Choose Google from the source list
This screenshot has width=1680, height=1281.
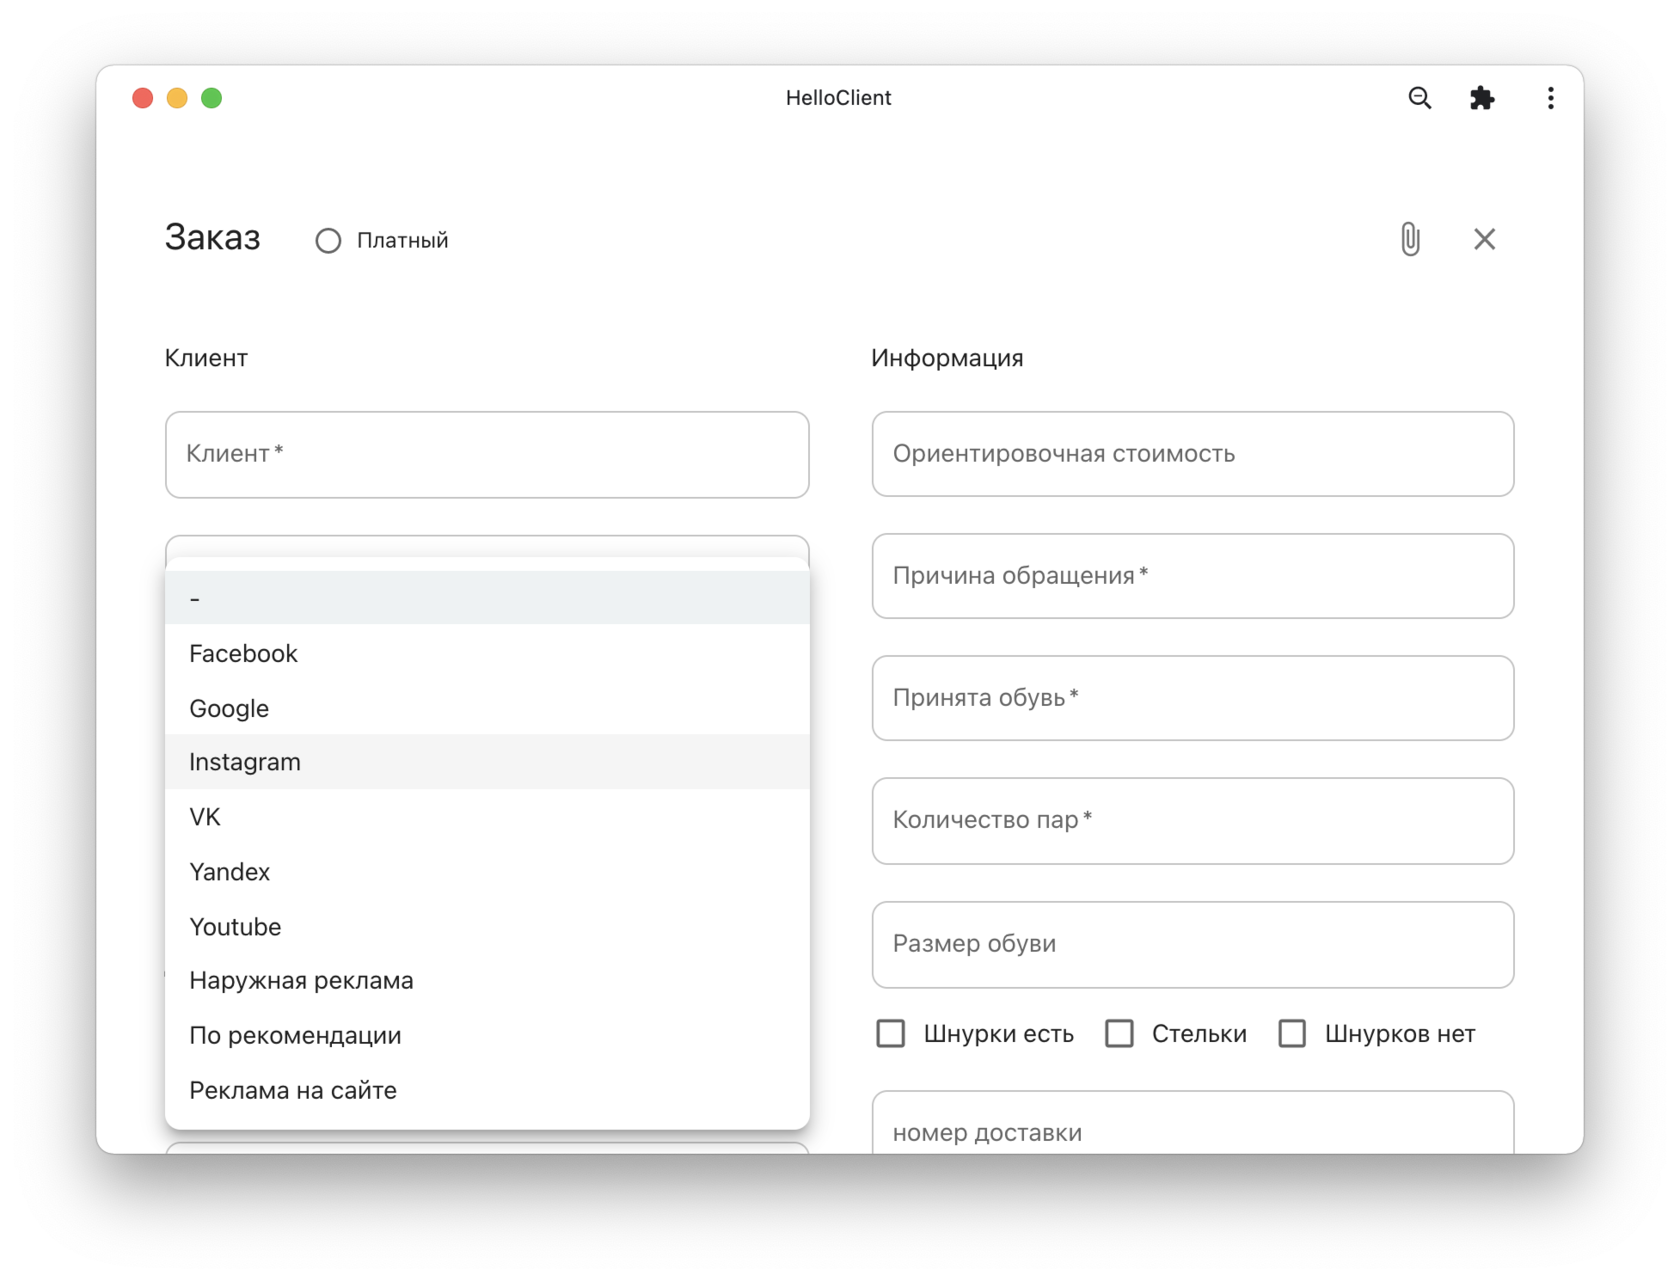487,708
